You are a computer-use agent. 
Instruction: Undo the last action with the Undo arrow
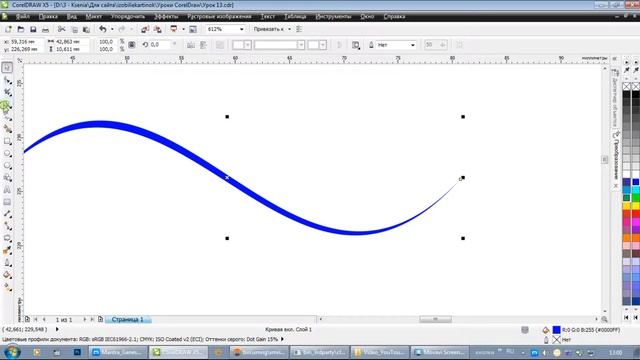tap(102, 29)
